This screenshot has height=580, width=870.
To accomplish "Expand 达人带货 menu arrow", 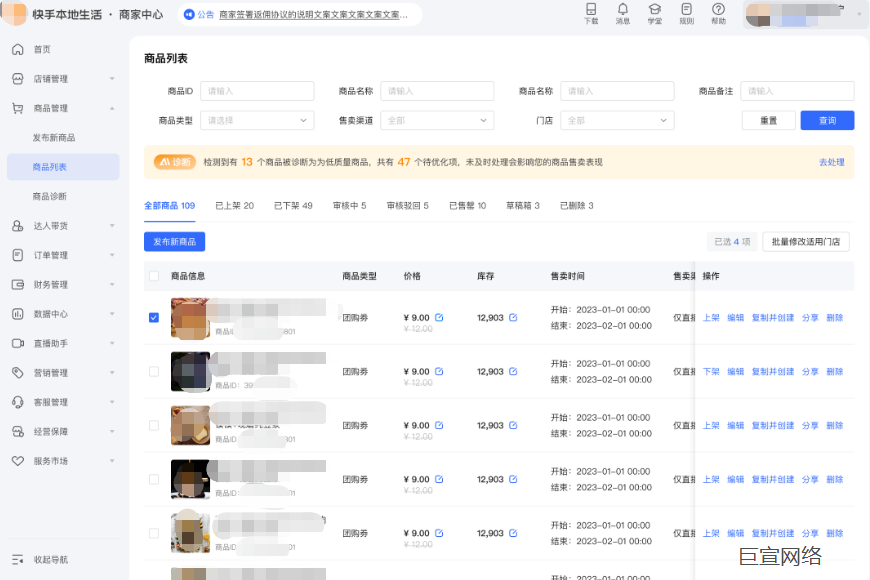I will coord(112,226).
